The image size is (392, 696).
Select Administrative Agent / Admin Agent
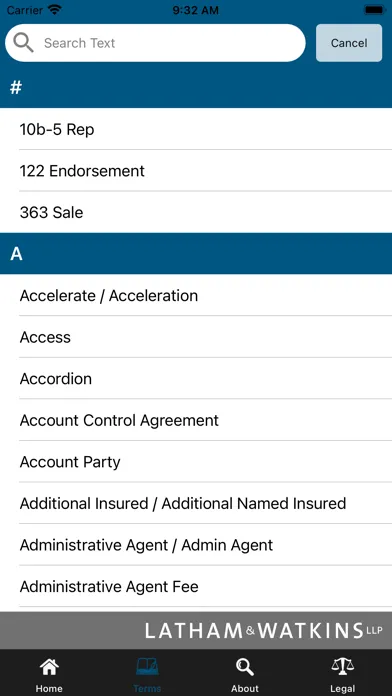point(196,545)
